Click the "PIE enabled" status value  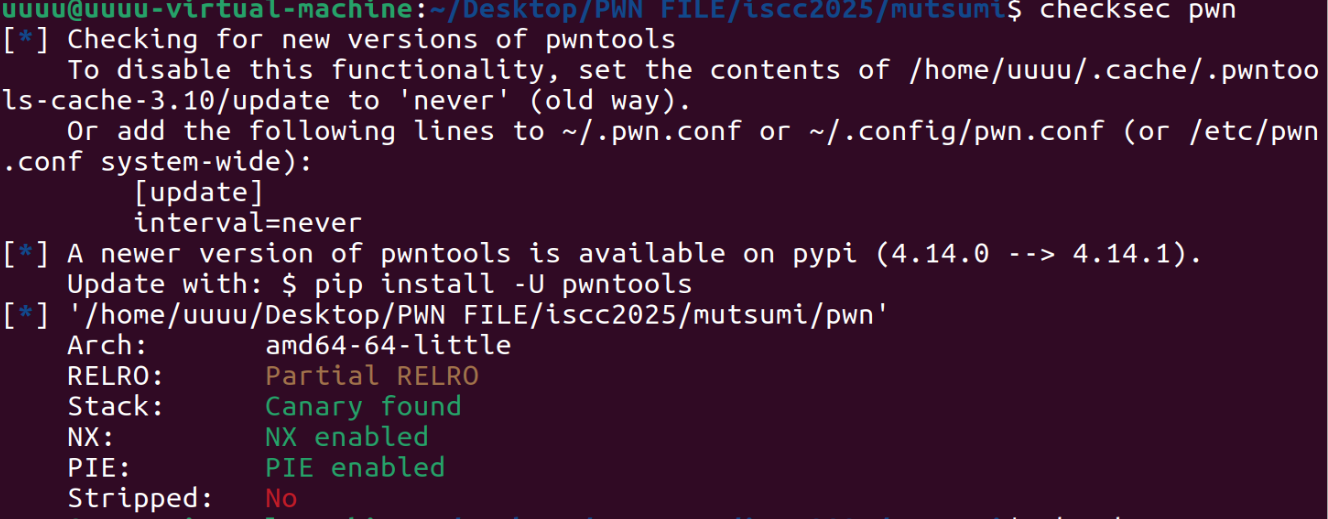pos(354,467)
